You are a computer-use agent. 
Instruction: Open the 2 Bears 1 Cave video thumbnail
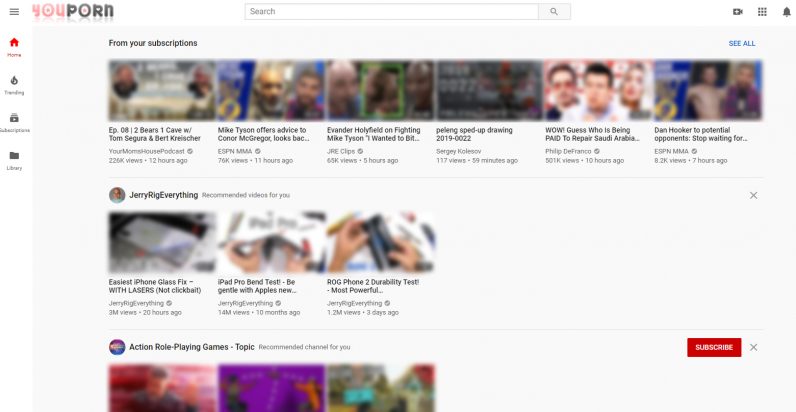[161, 91]
